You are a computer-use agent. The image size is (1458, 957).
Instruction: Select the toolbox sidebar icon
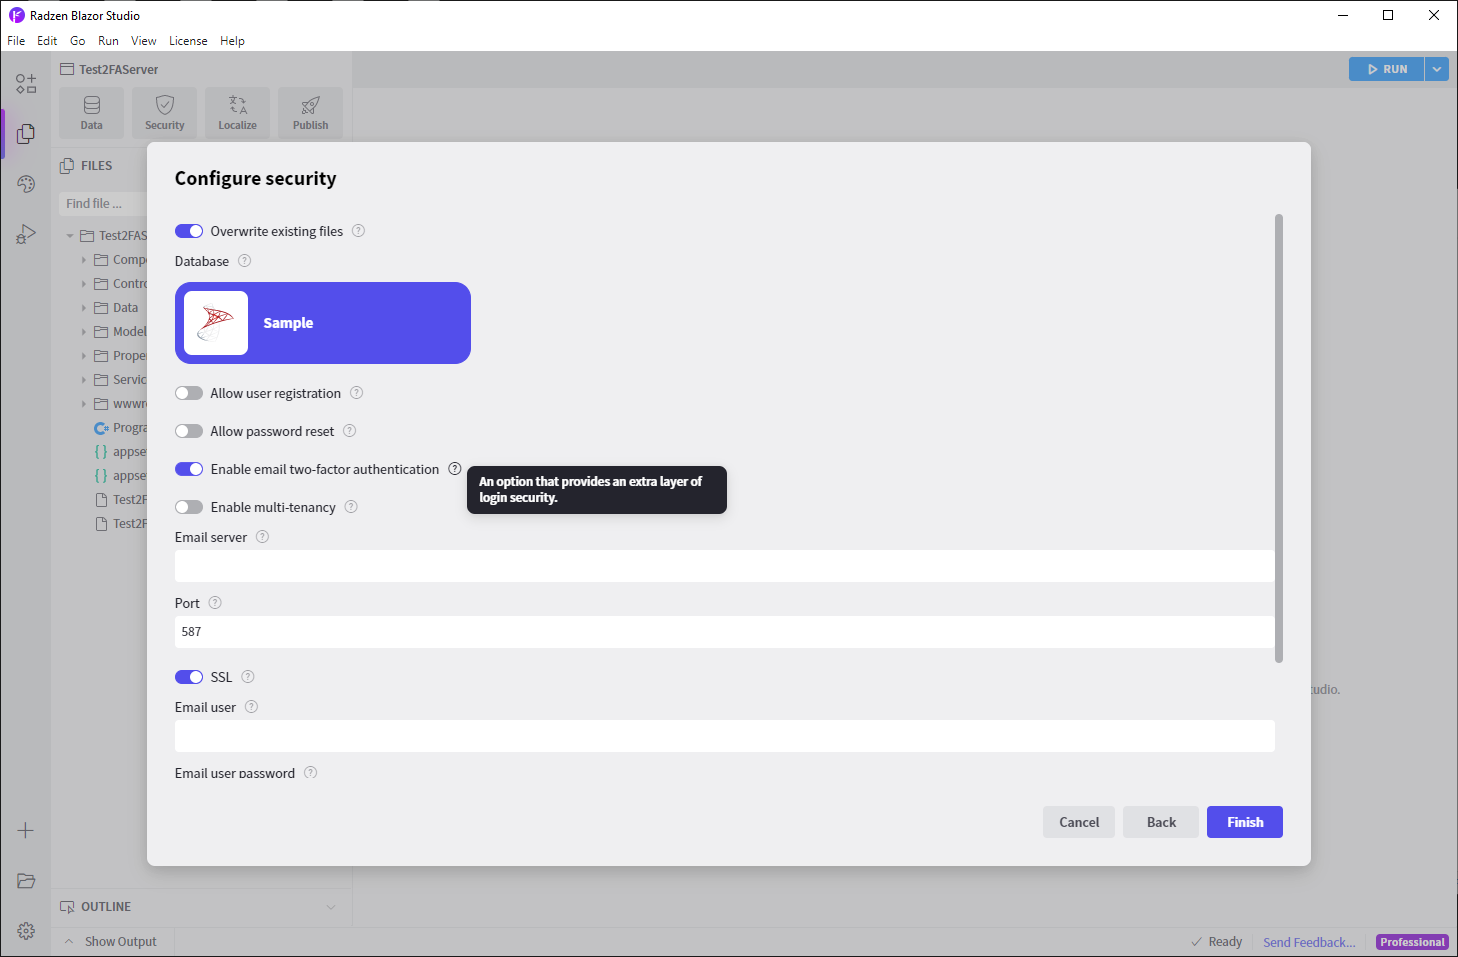(x=26, y=83)
